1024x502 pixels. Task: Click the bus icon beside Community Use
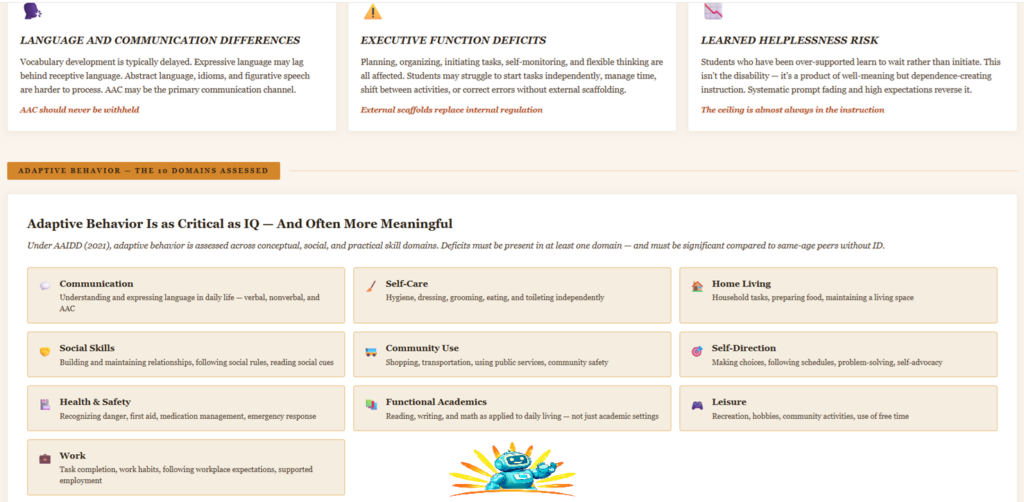(370, 351)
